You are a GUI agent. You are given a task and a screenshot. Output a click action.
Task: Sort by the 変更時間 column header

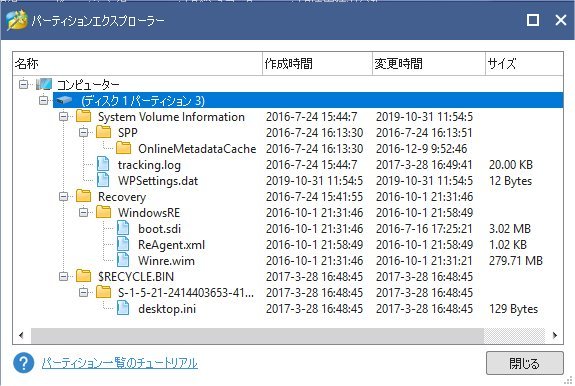[429, 64]
